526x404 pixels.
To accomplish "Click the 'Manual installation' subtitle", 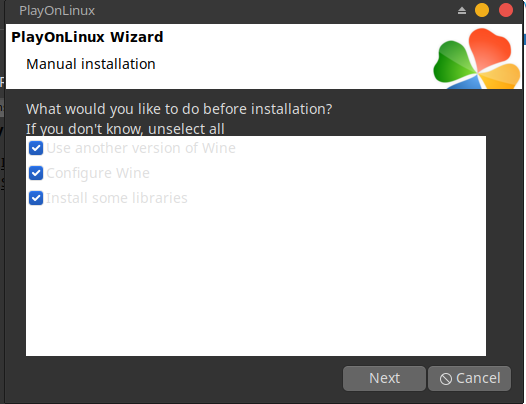I will coord(91,64).
